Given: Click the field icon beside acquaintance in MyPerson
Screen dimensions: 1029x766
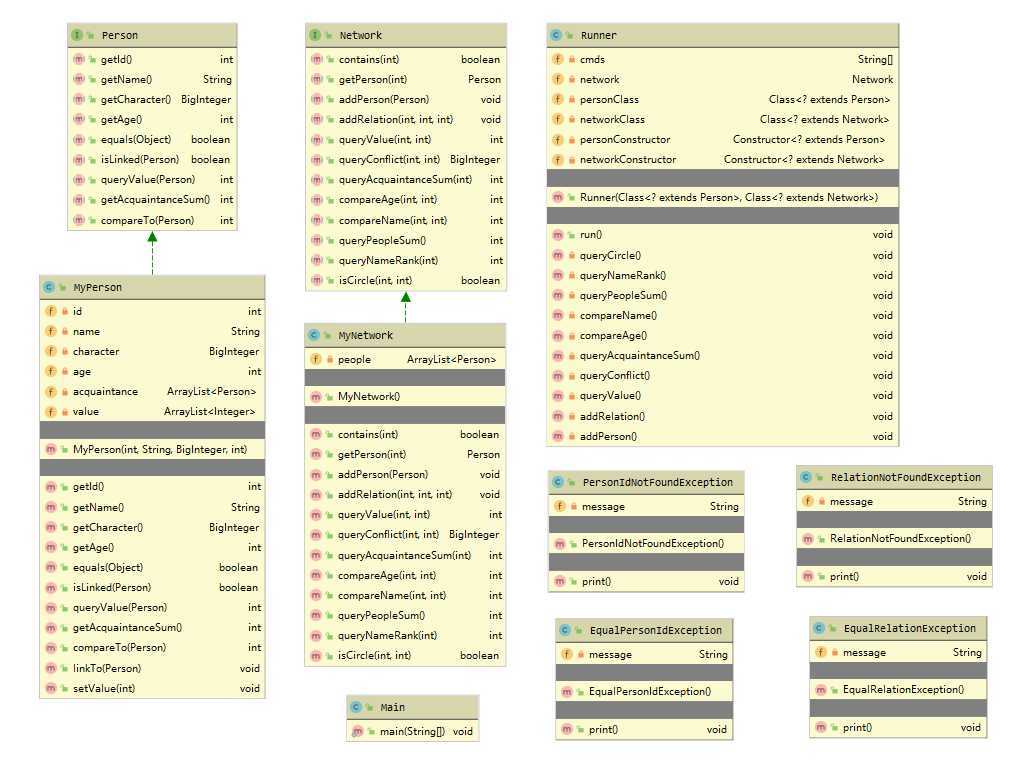Looking at the screenshot, I should point(51,391).
